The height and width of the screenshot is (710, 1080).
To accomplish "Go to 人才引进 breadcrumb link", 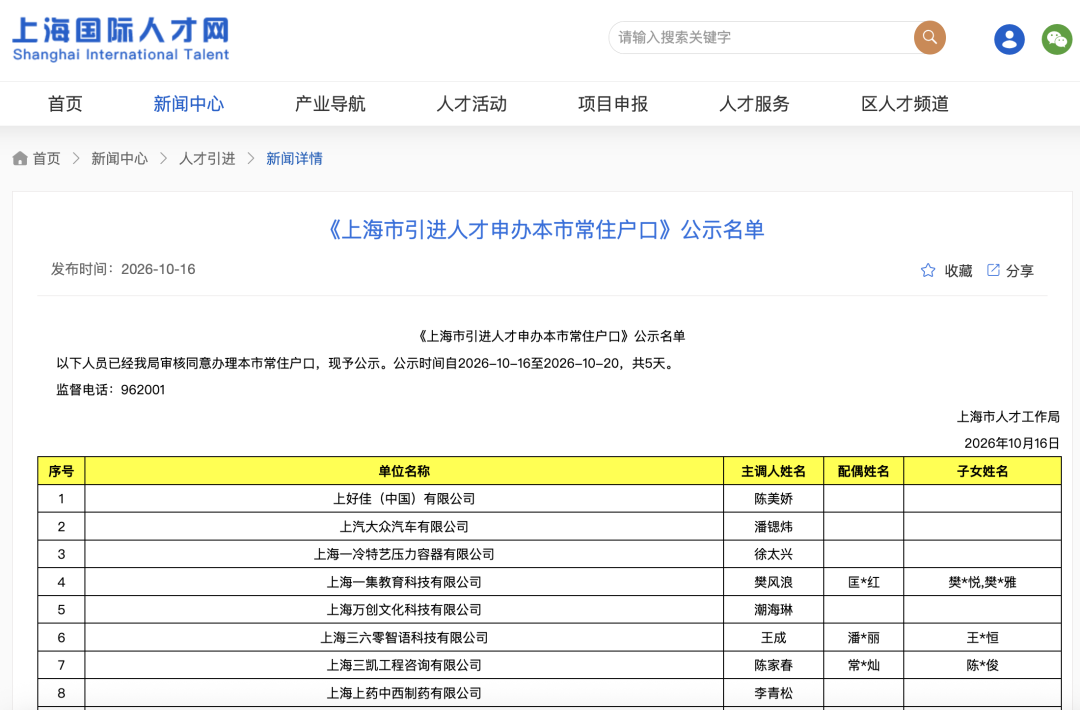I will point(207,158).
